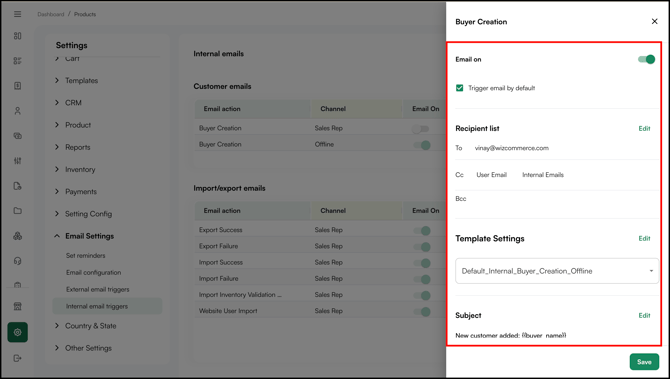Open the green settings gear icon
This screenshot has width=670, height=379.
(x=18, y=332)
